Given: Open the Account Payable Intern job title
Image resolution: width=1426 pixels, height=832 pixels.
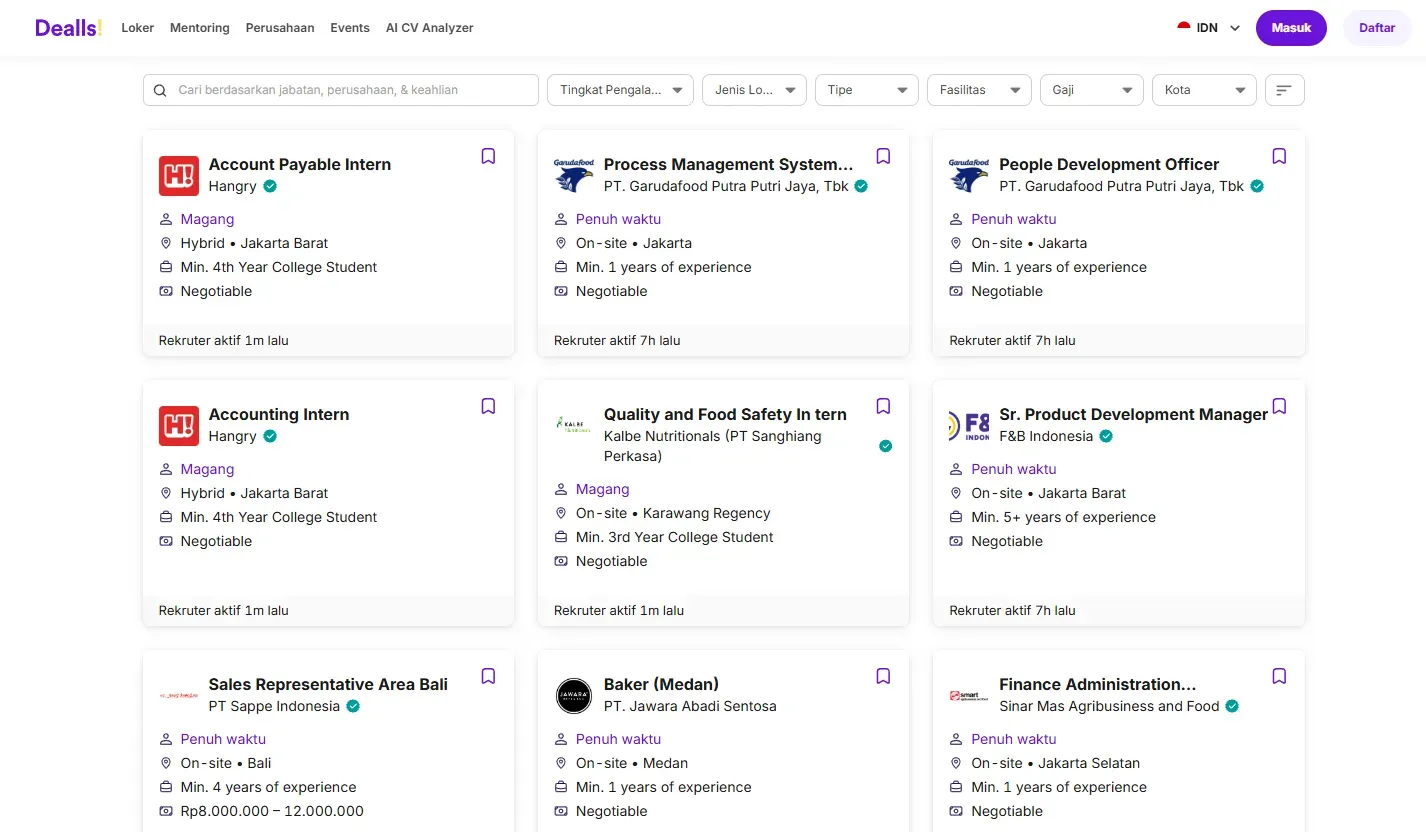Looking at the screenshot, I should pyautogui.click(x=300, y=164).
